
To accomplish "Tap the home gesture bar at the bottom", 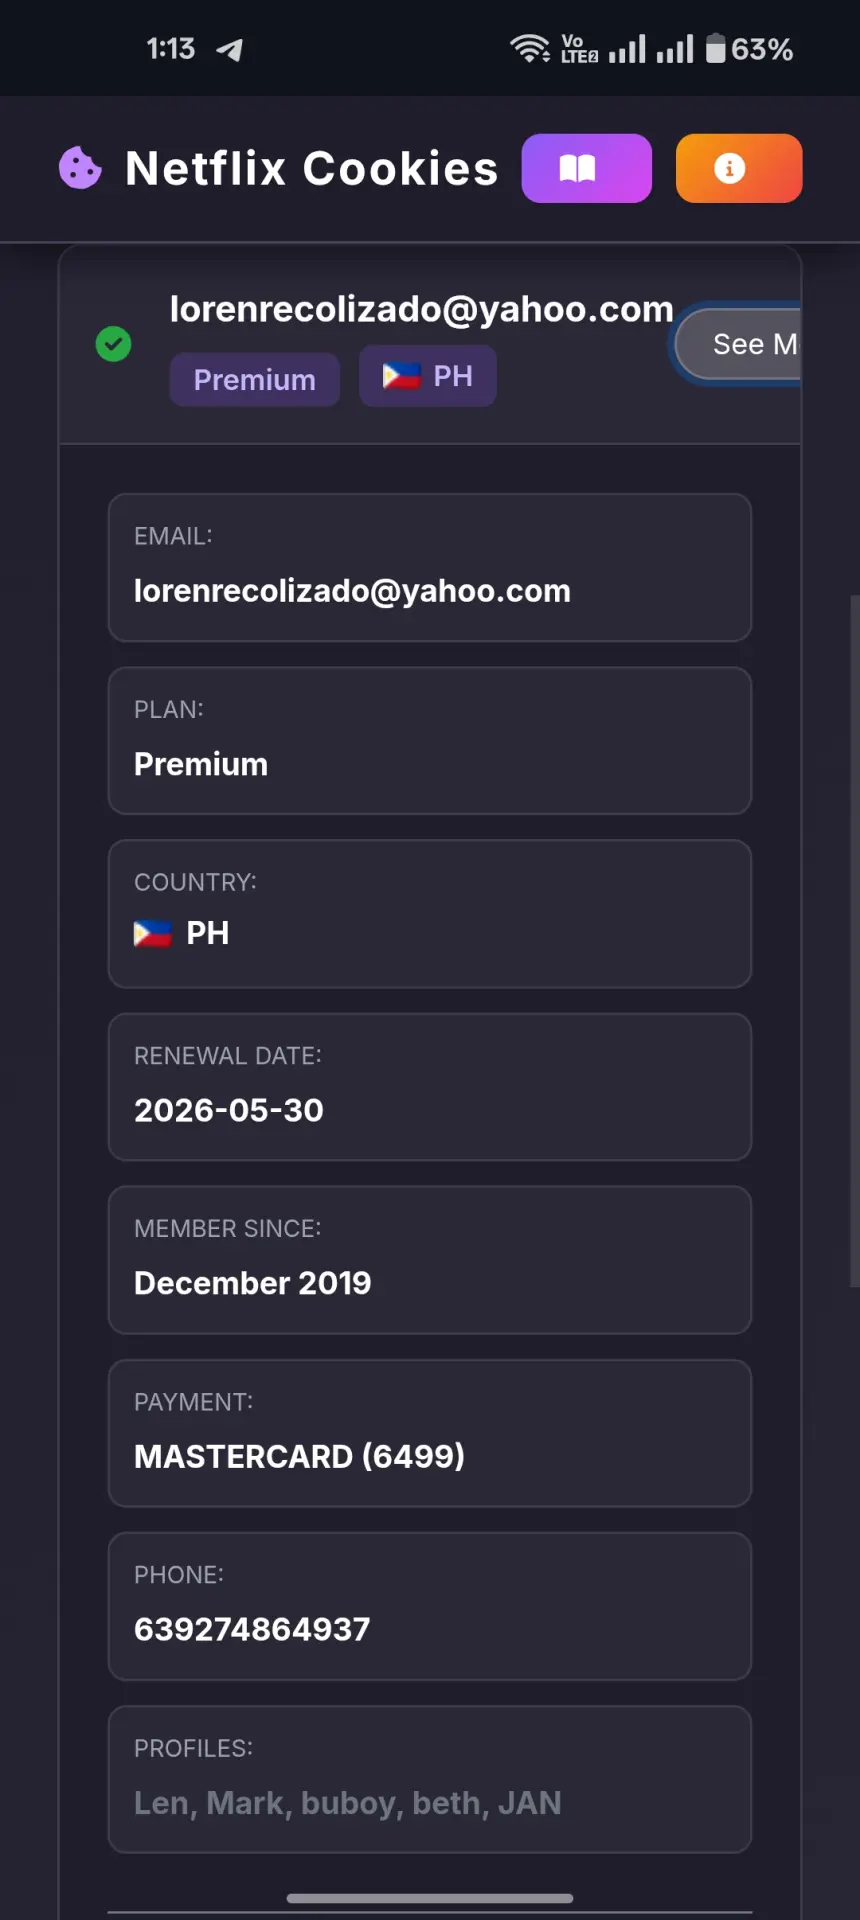I will 430,1898.
